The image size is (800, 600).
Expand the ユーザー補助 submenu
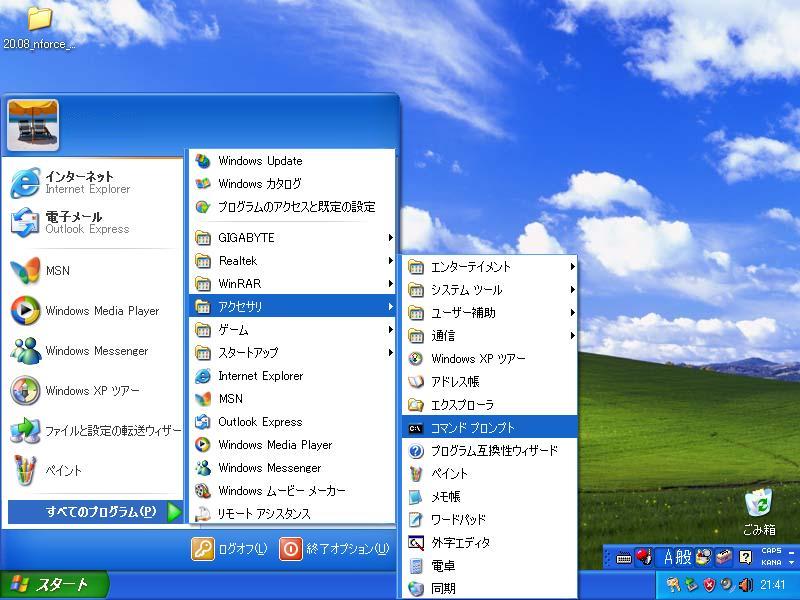coord(490,313)
